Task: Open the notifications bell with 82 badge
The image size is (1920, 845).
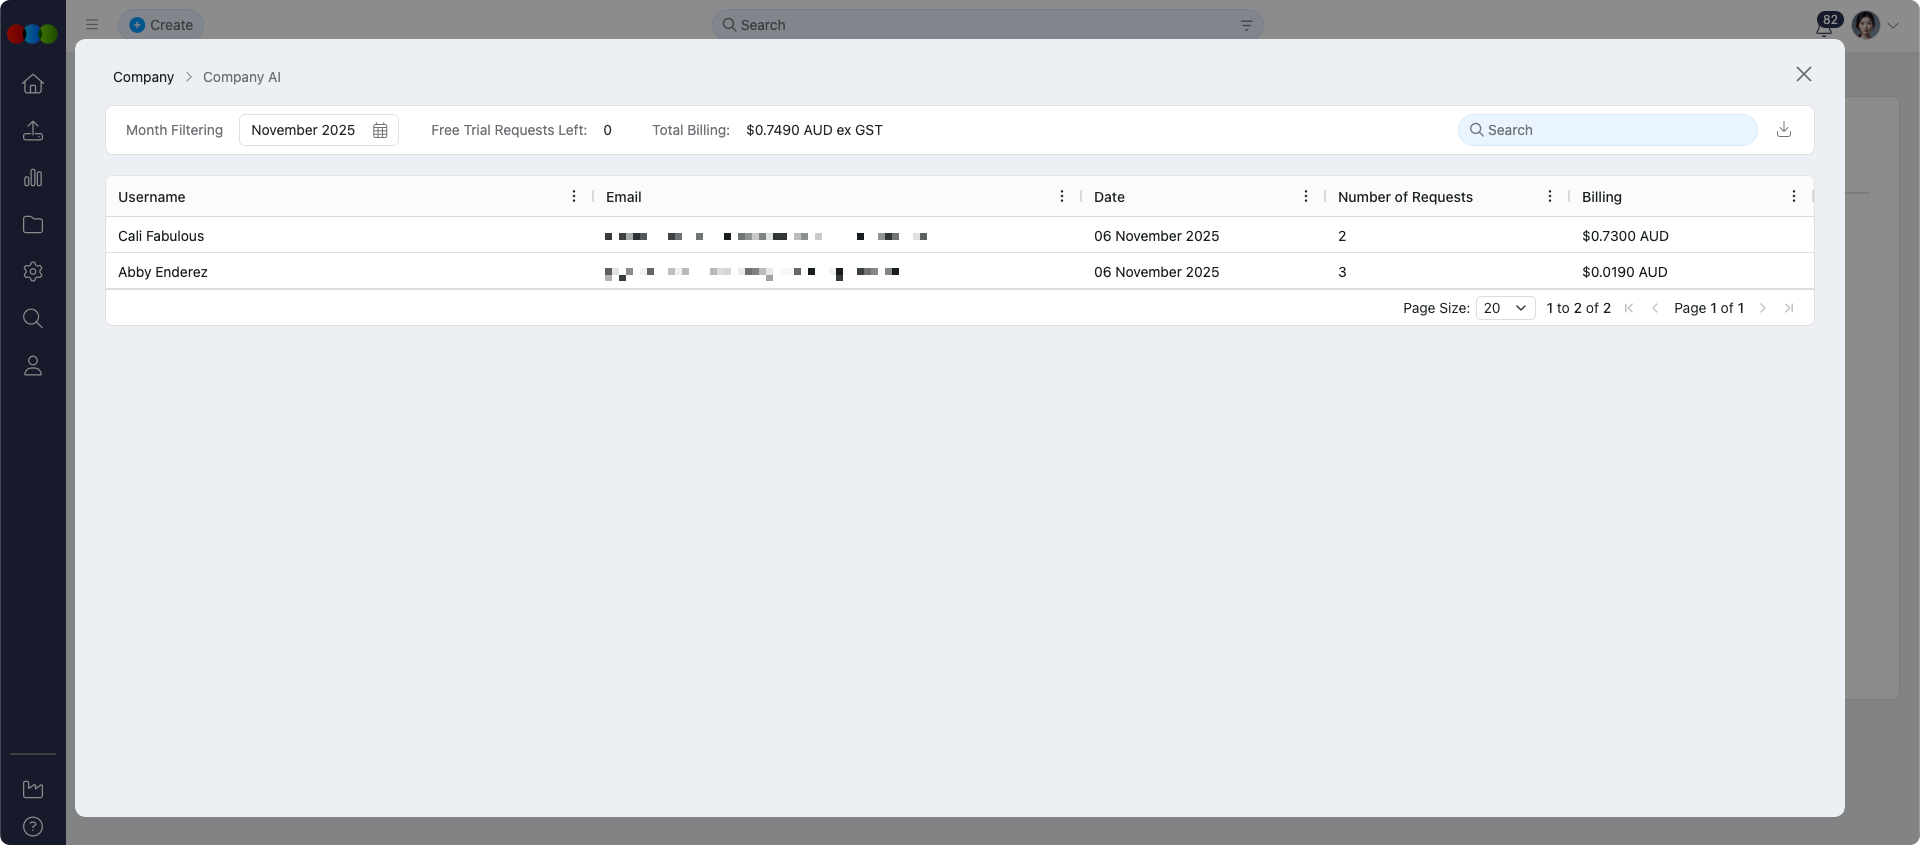Action: [x=1824, y=27]
